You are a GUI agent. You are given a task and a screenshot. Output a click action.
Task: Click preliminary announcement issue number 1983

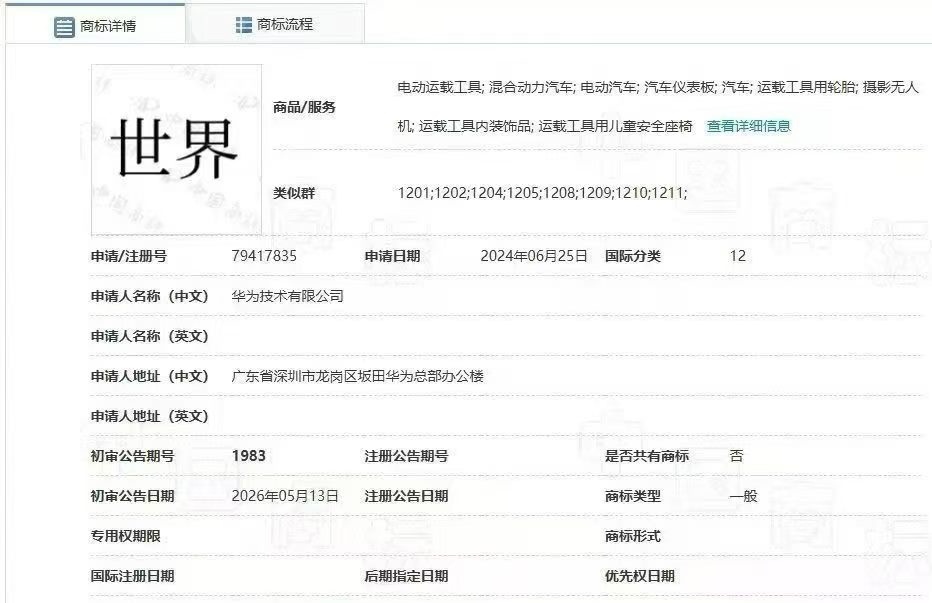tap(248, 456)
